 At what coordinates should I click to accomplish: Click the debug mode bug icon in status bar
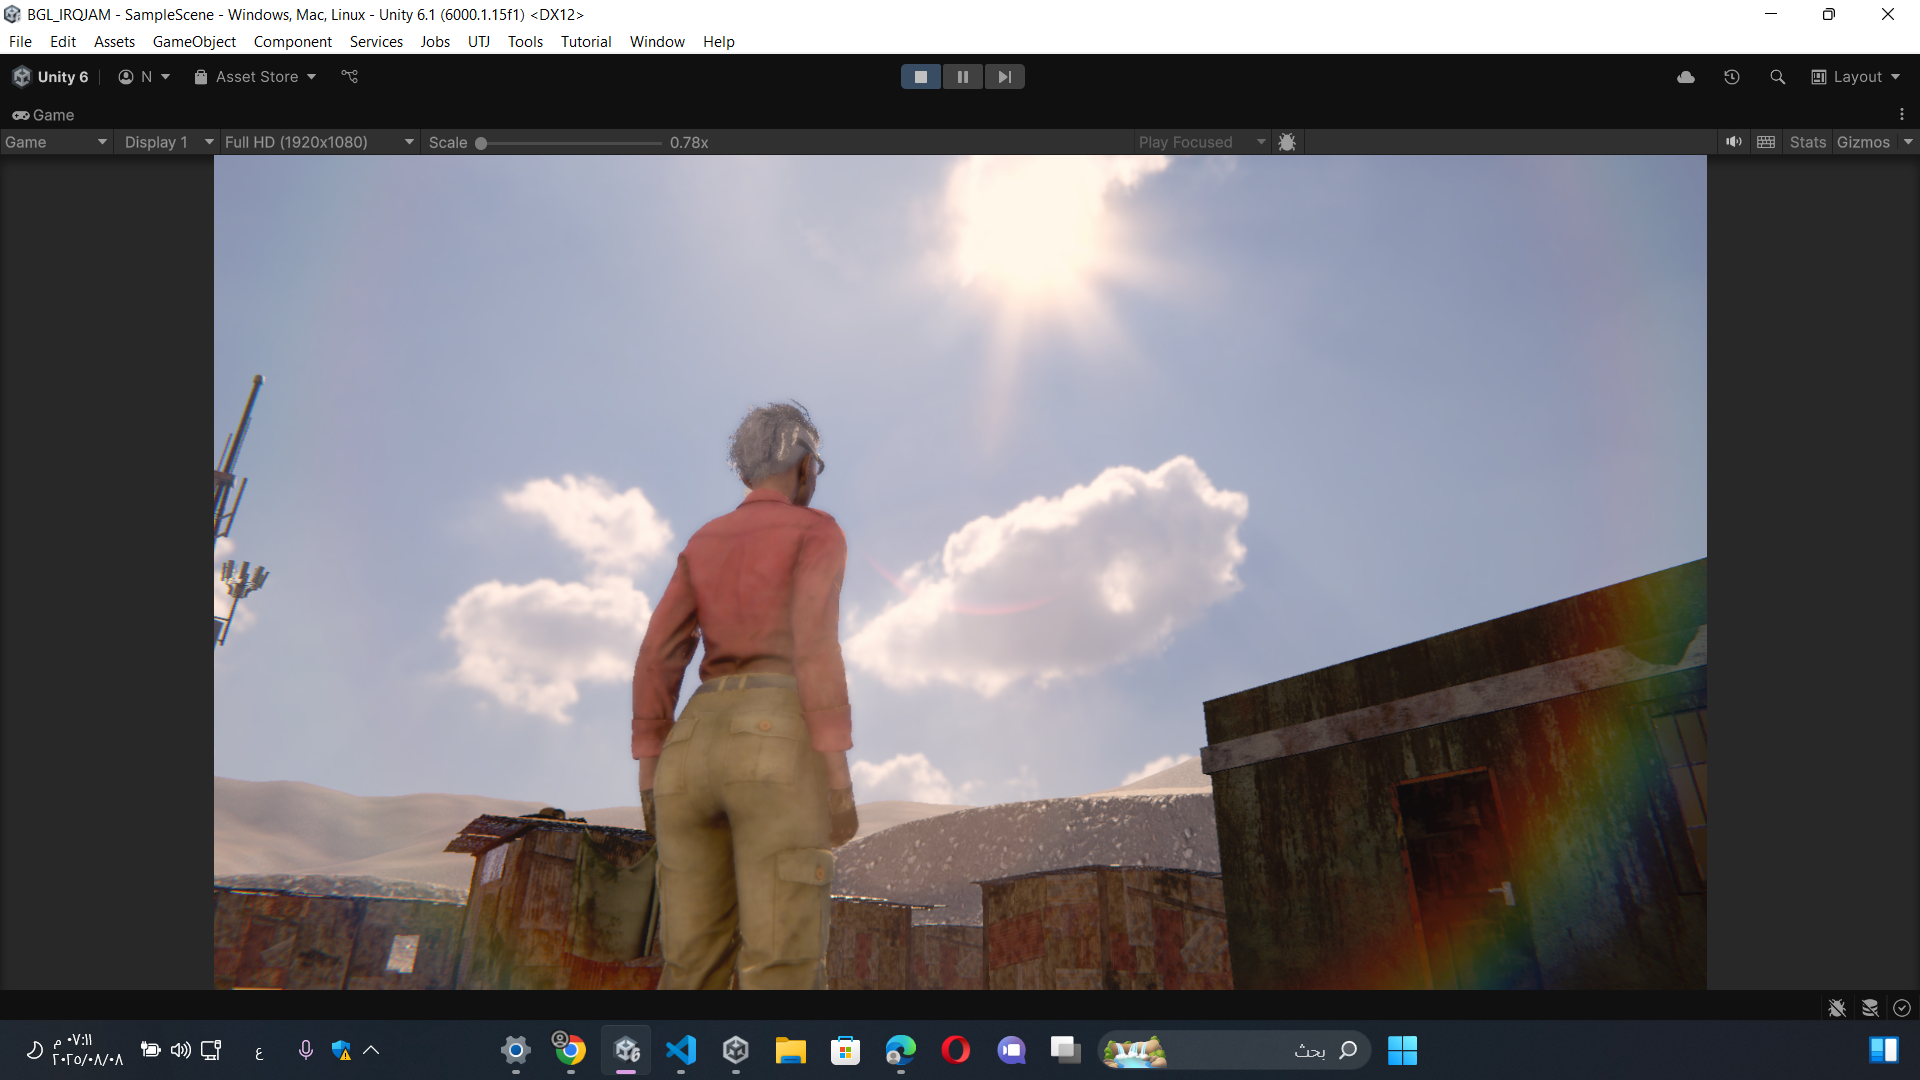click(x=1837, y=1008)
